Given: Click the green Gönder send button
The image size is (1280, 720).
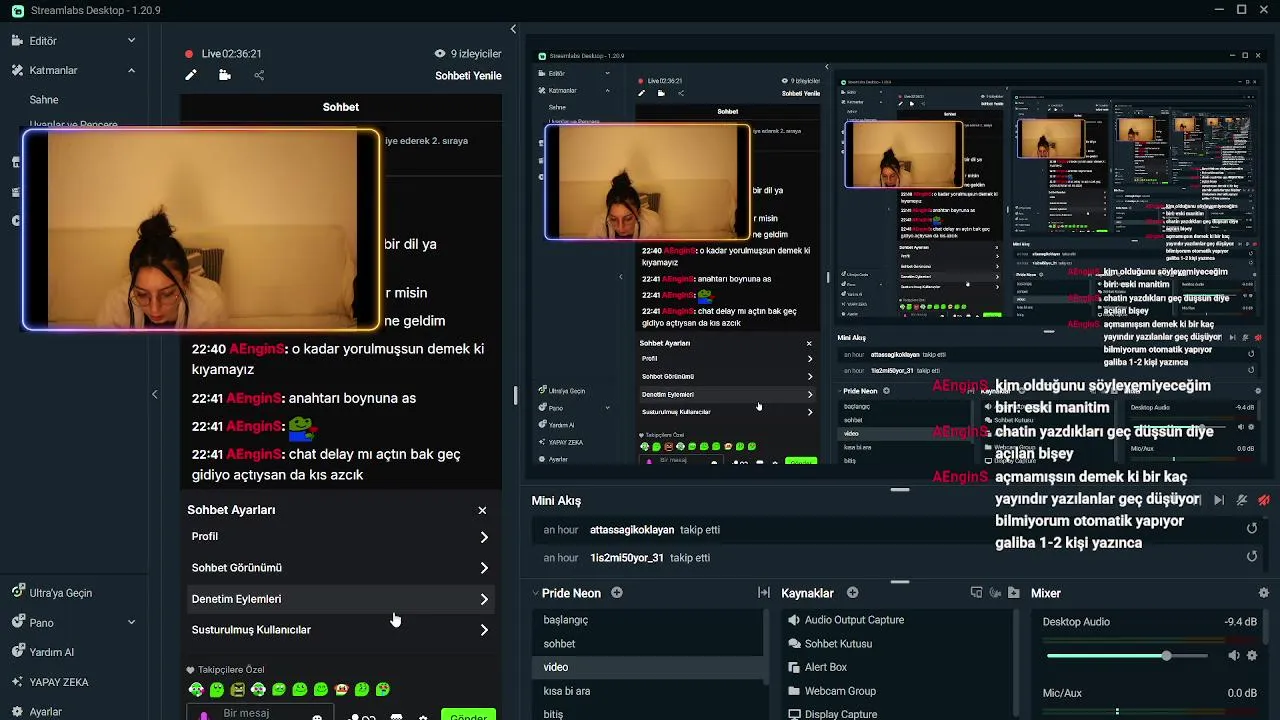Looking at the screenshot, I should (x=468, y=715).
